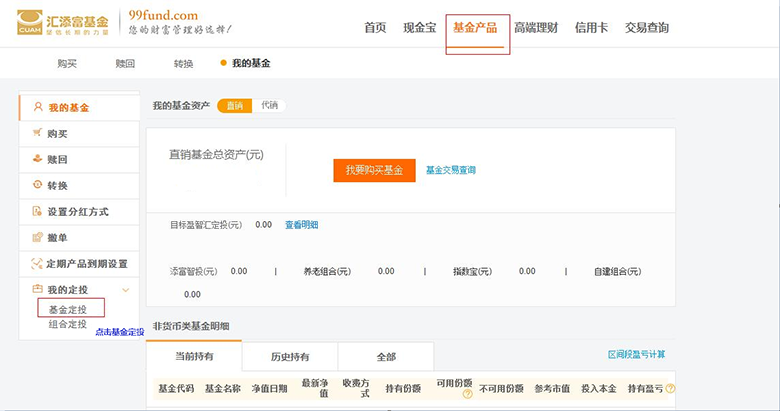Click the 可用份额 help question mark icon
The width and height of the screenshot is (780, 411).
click(x=467, y=394)
